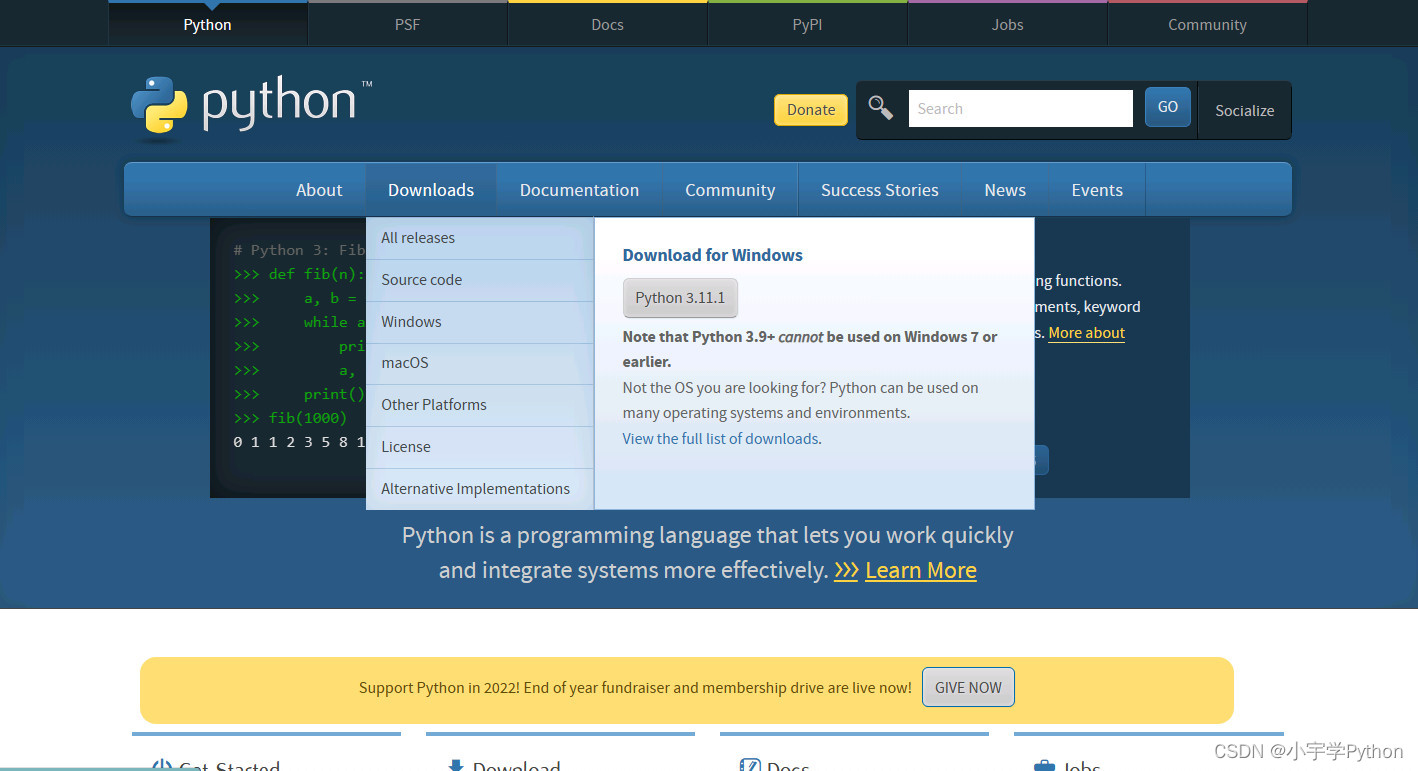This screenshot has width=1418, height=771.
Task: Open the News navigation item
Action: click(1005, 190)
